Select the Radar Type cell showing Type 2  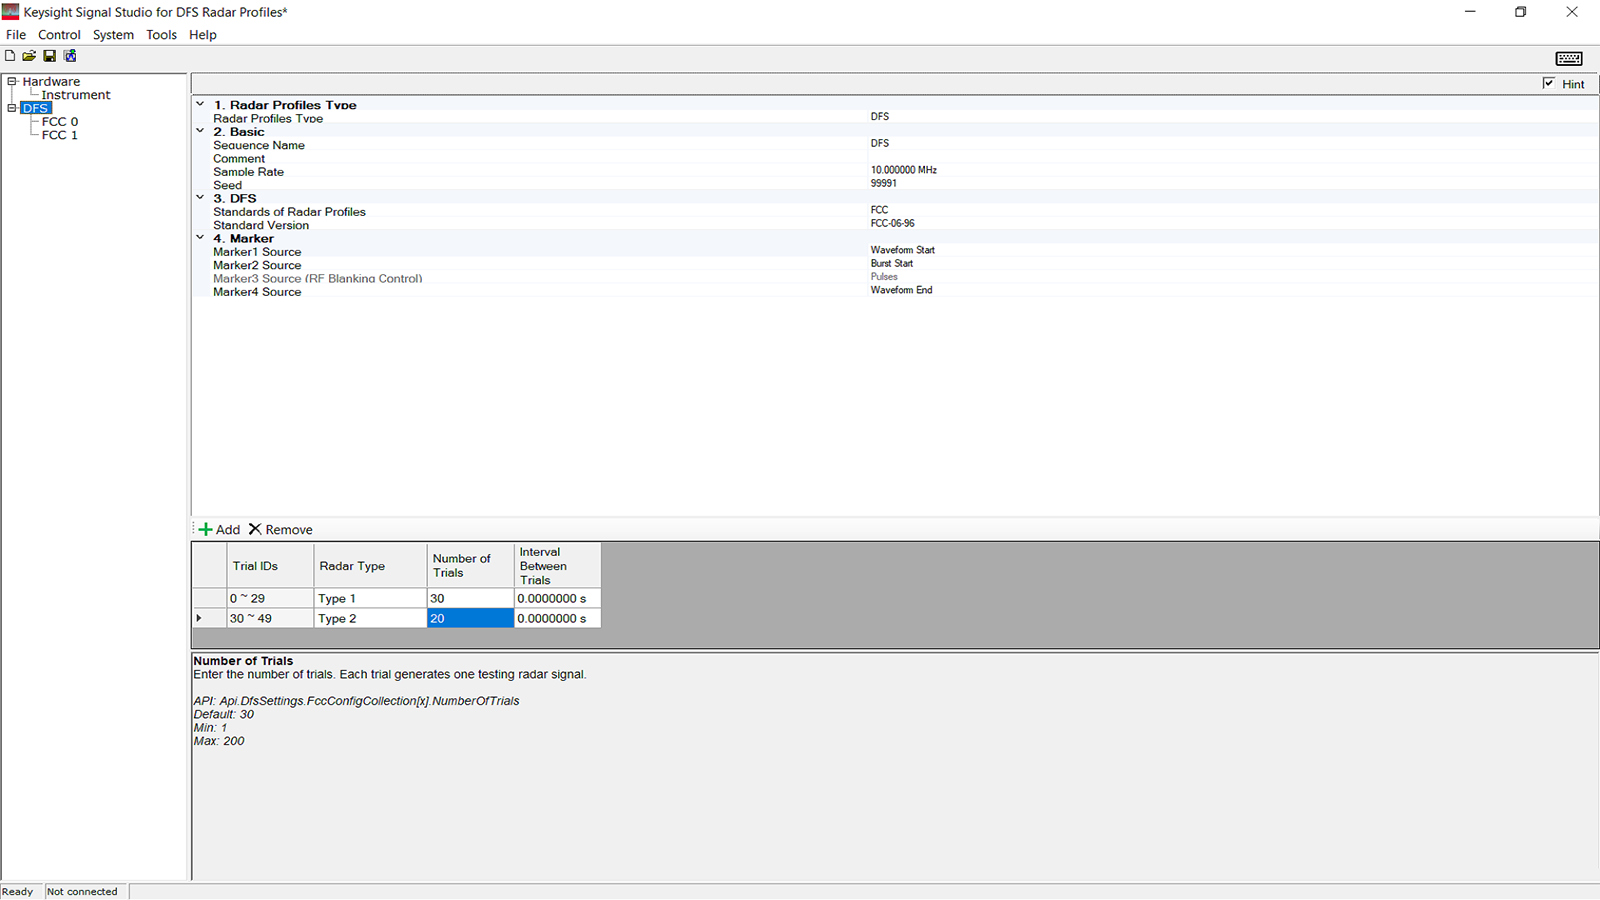point(370,619)
